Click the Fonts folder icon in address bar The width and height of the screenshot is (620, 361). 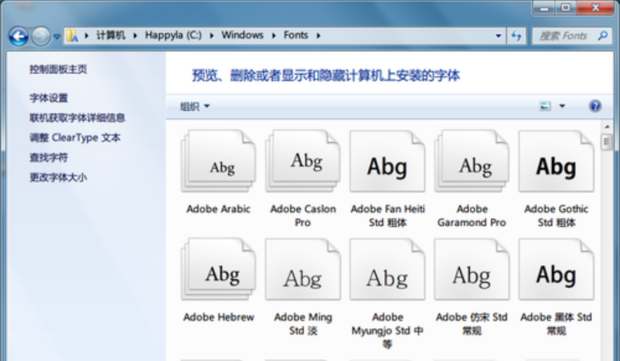(72, 36)
